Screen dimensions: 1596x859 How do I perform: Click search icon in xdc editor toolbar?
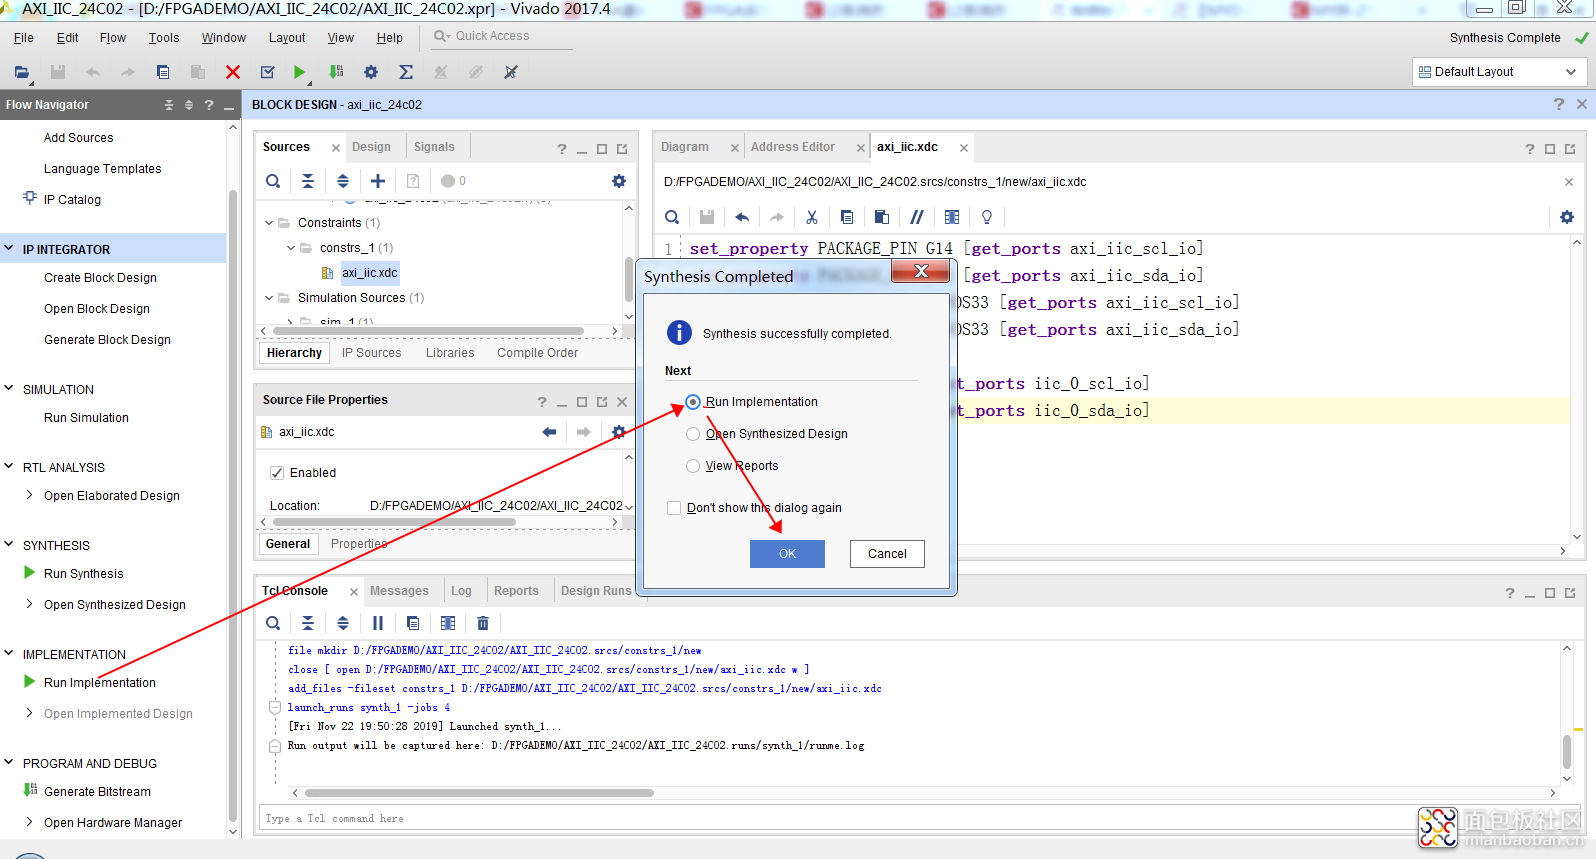point(672,217)
